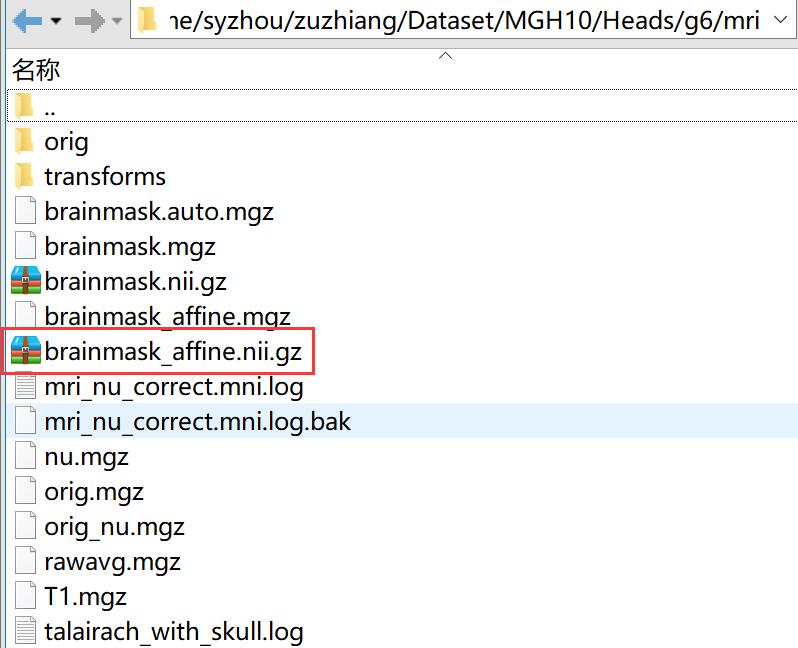Select T1.mgz file
798x648 pixels.
[x=86, y=597]
